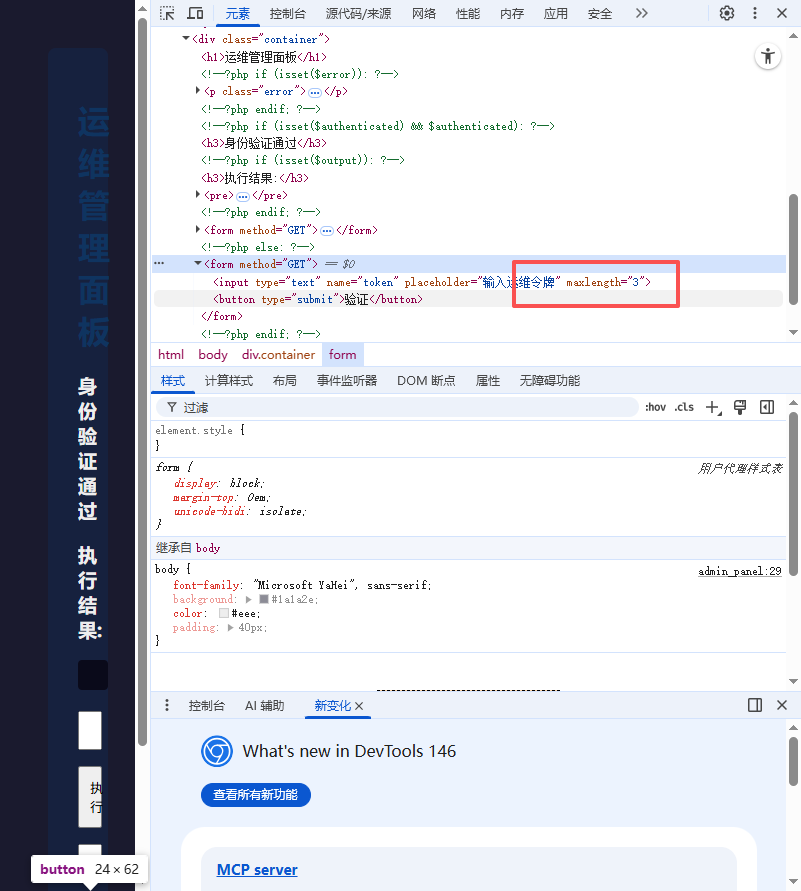Toggle the :hov element state panel

(655, 407)
